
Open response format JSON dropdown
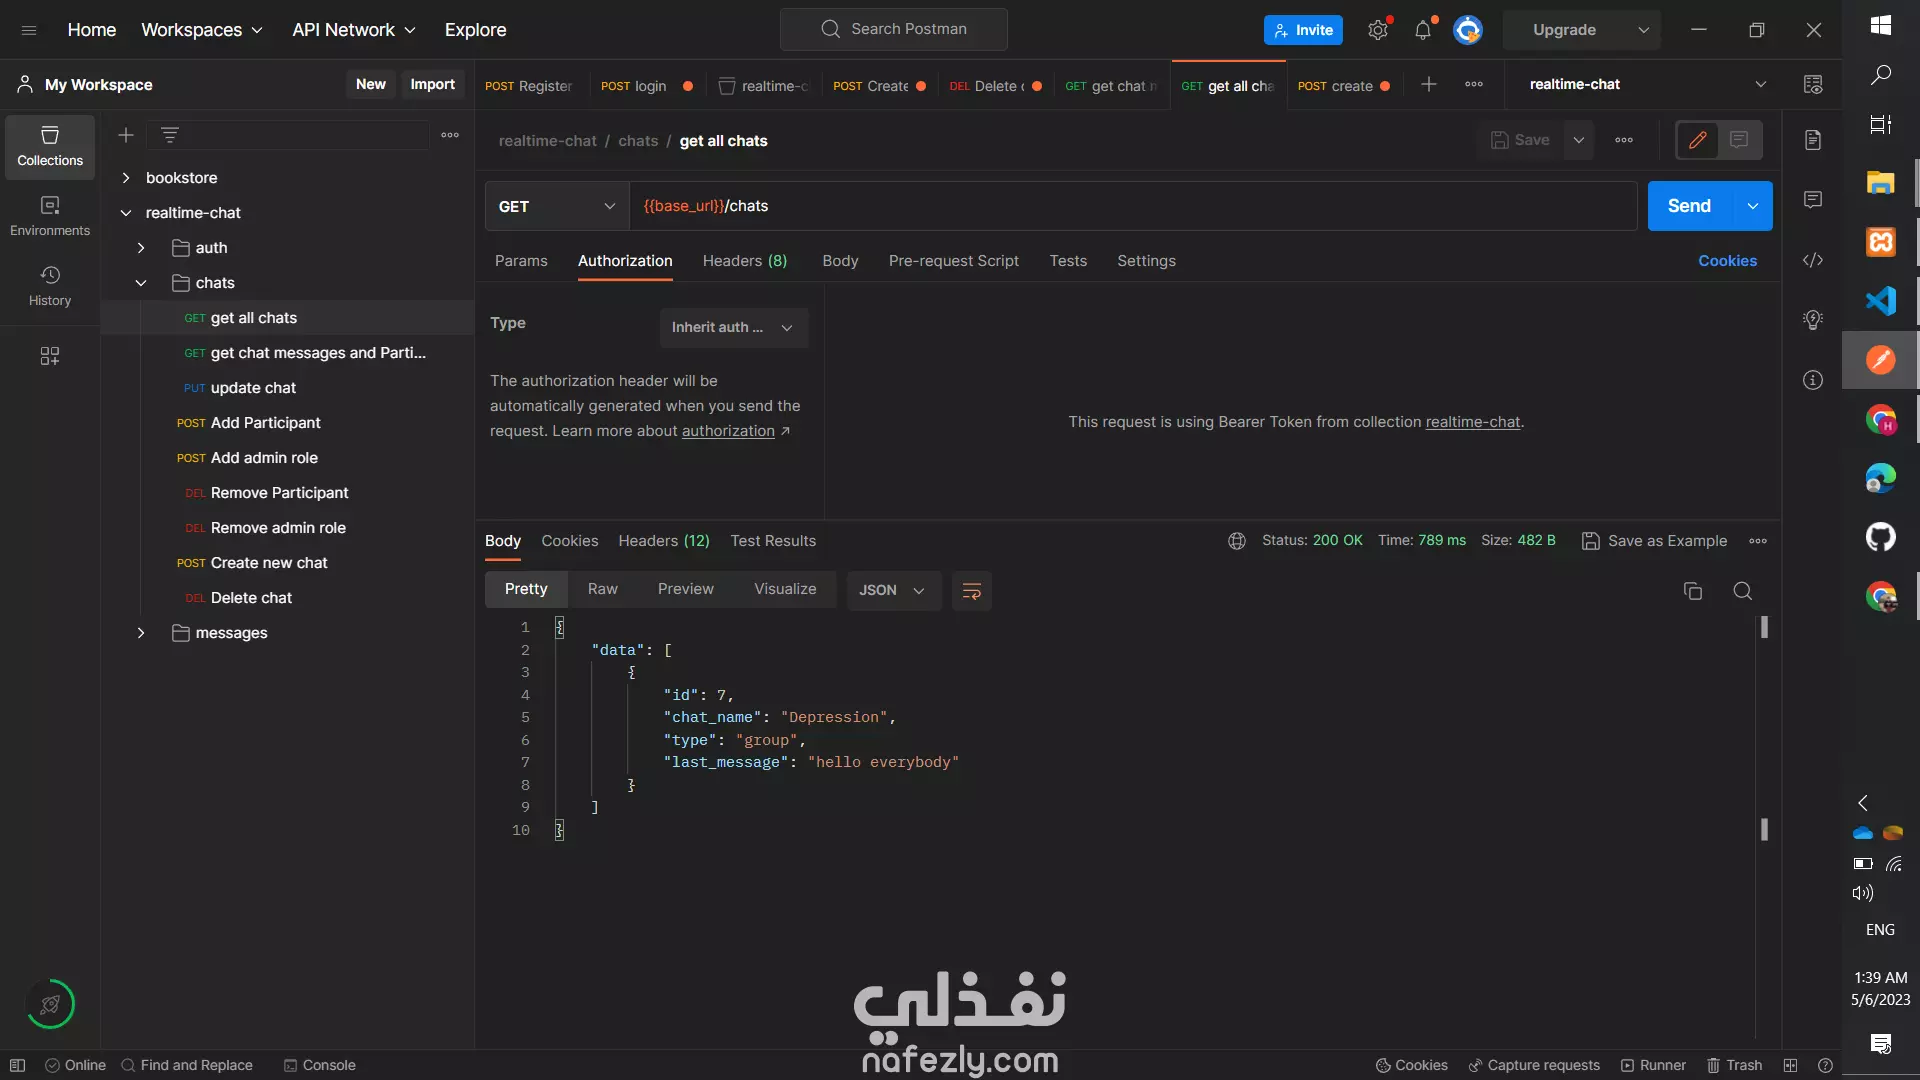[893, 591]
